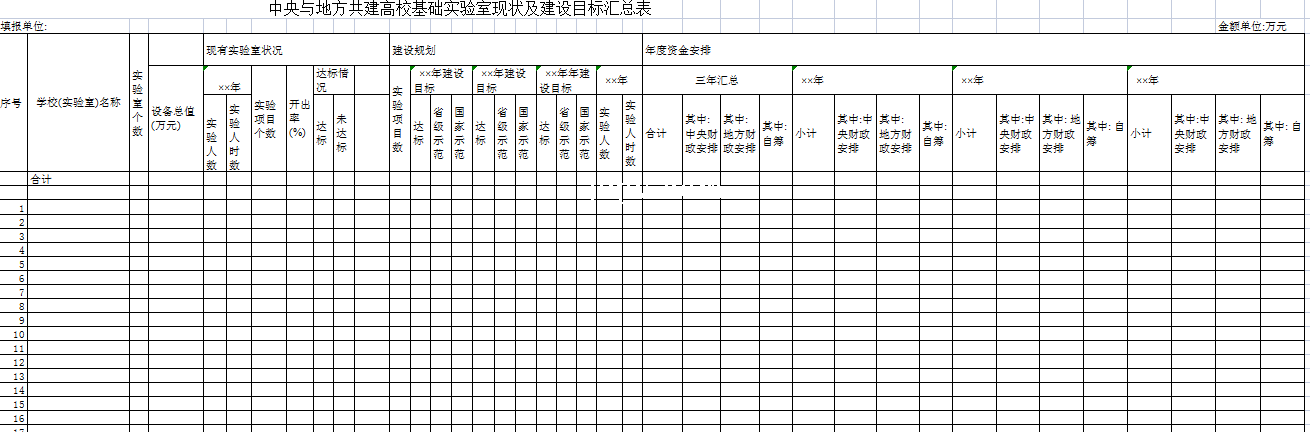Select the 设备总值(万元) header cell
The image size is (1310, 432).
(x=175, y=120)
